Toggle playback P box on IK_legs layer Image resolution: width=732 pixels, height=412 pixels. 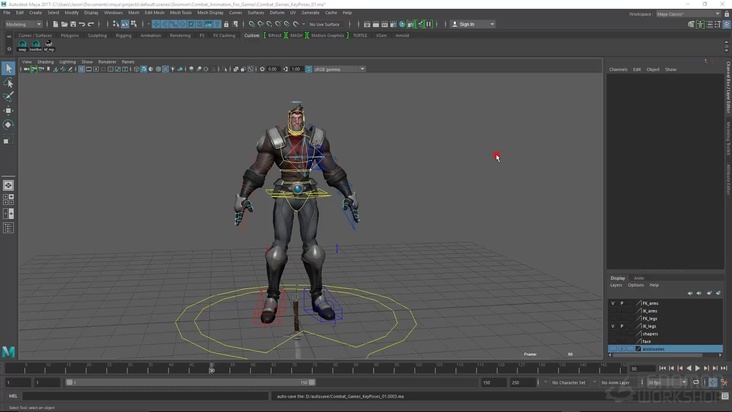click(x=621, y=326)
